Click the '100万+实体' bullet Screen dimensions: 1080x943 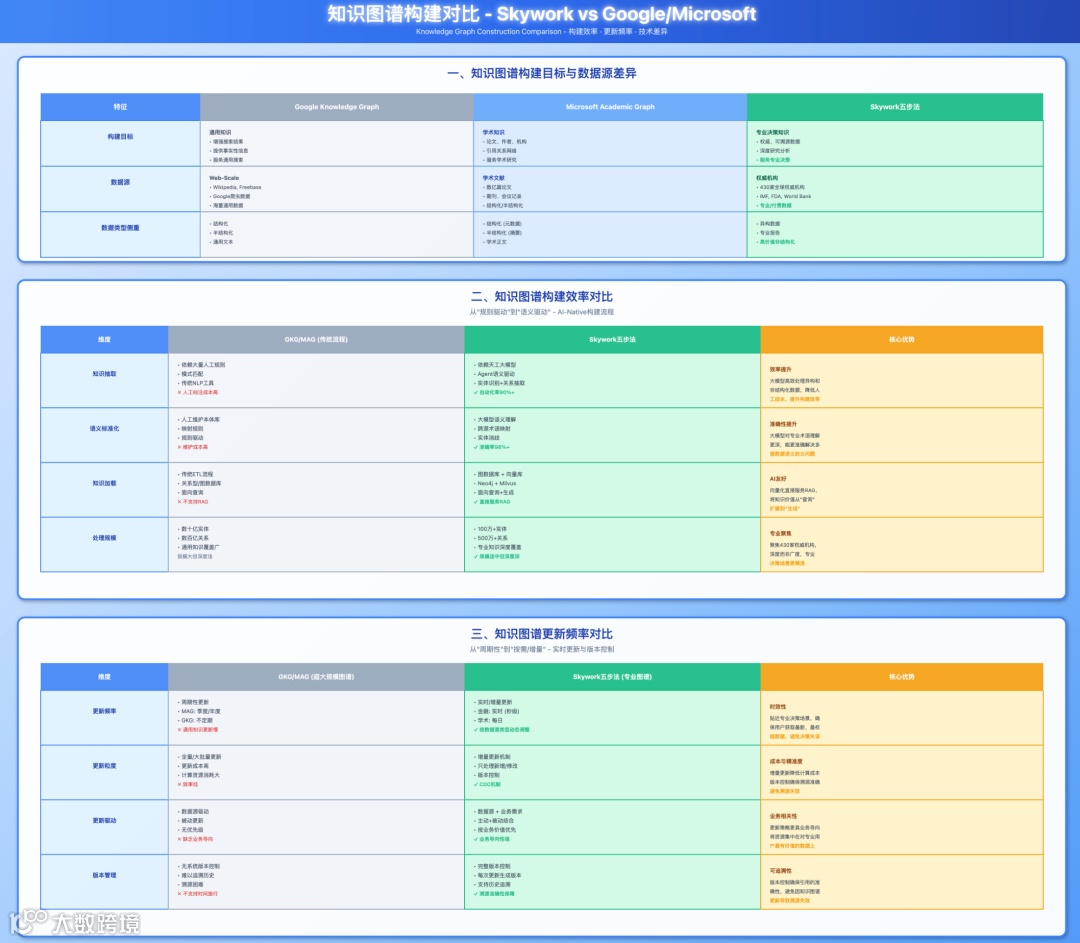click(490, 529)
